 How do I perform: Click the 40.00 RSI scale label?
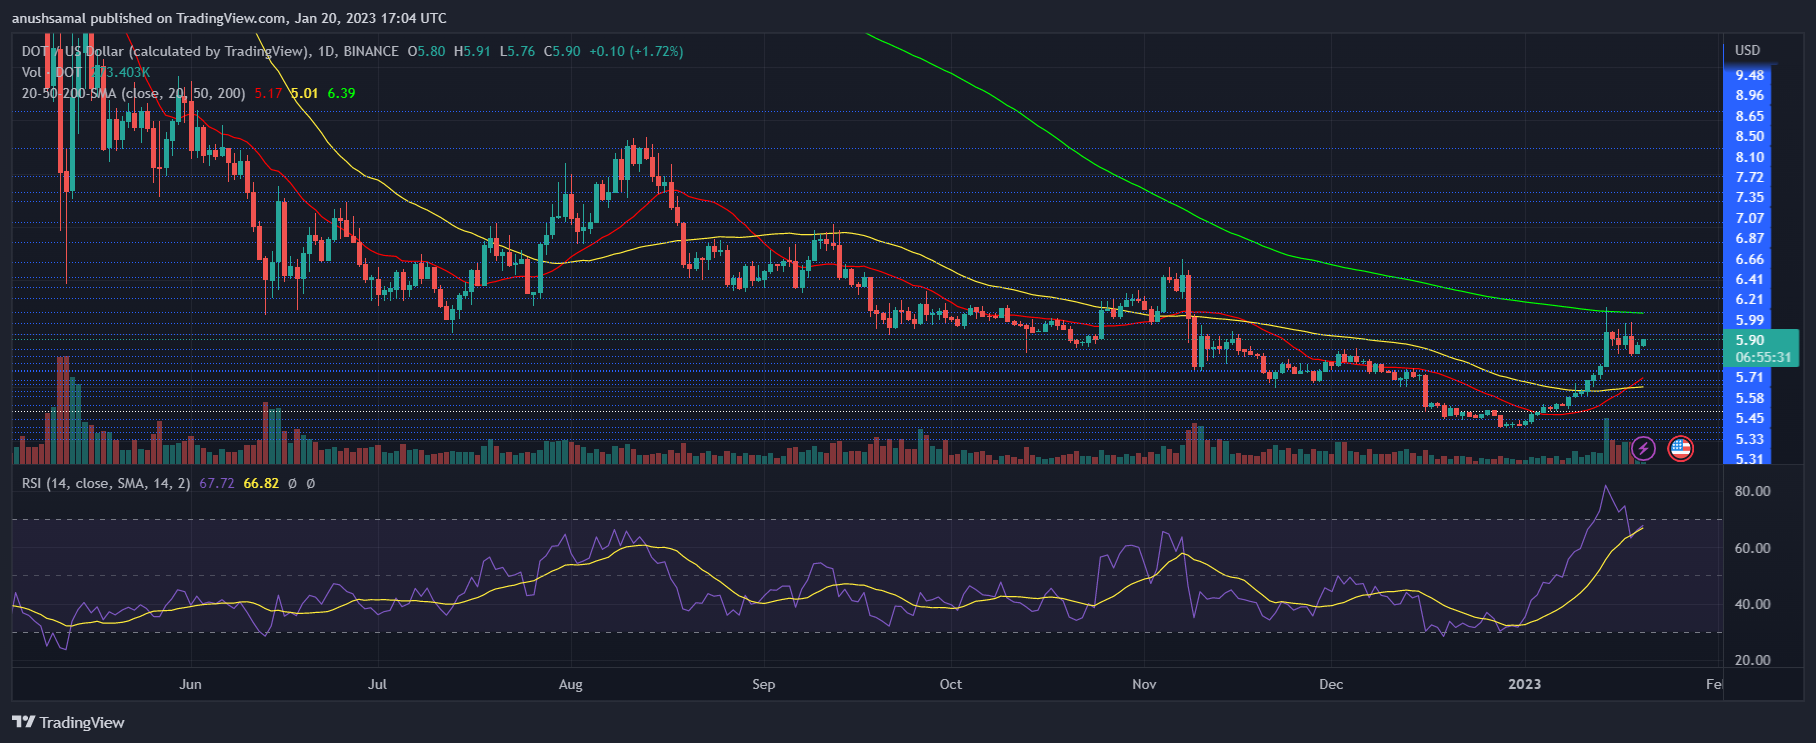(x=1752, y=604)
